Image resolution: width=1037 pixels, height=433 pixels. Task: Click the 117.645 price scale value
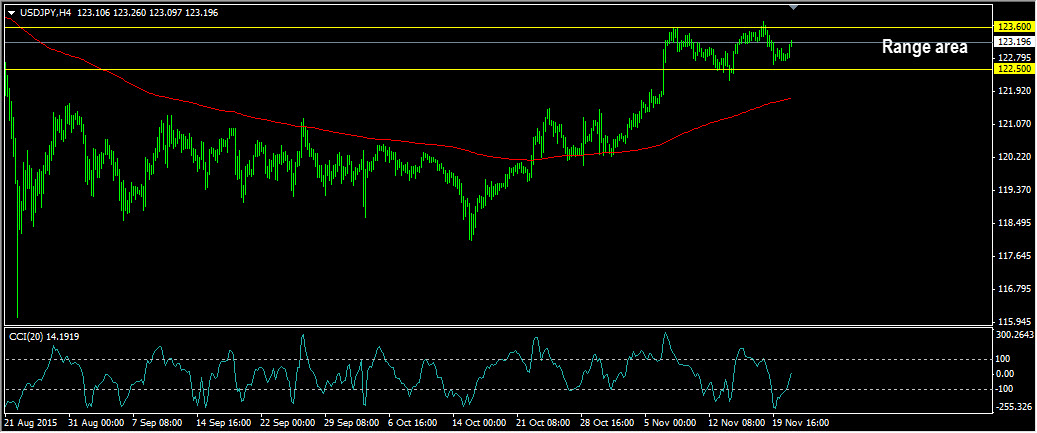point(1014,256)
